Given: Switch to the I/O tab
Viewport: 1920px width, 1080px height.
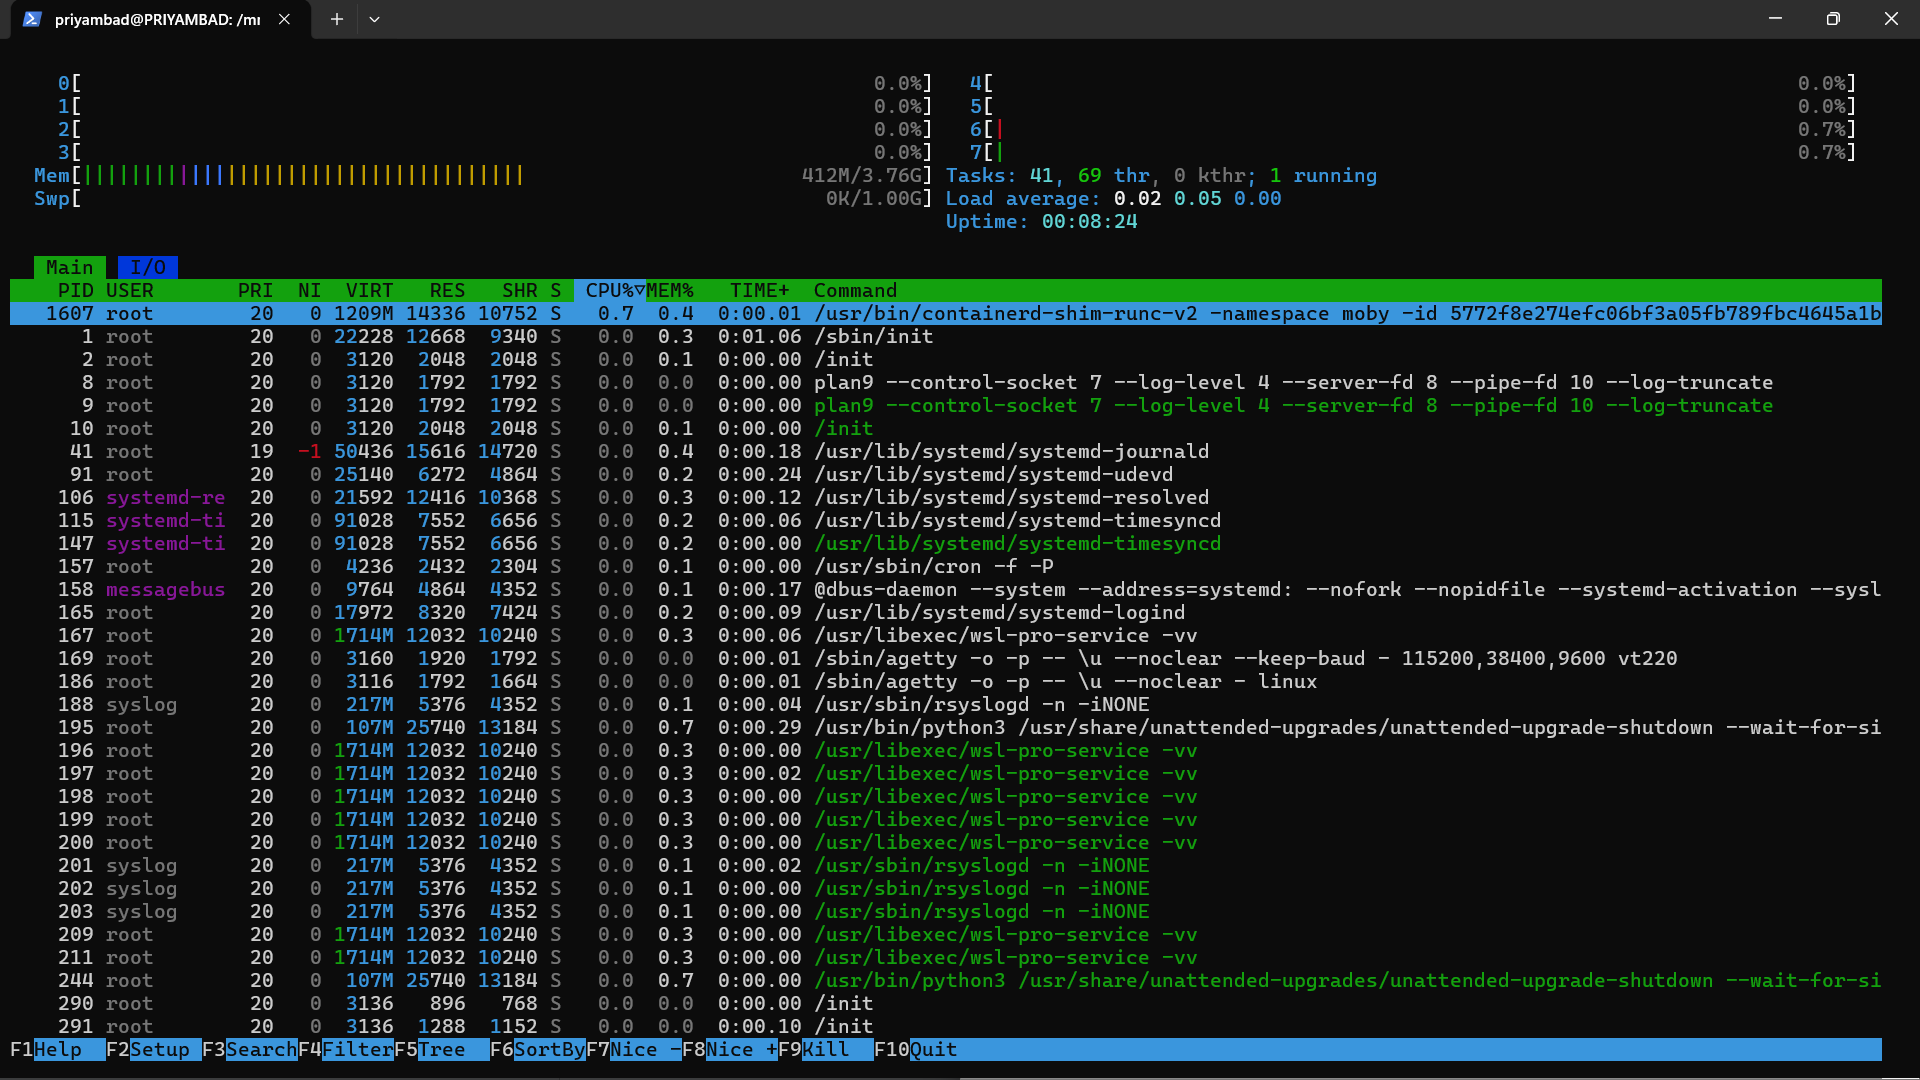Looking at the screenshot, I should (147, 267).
